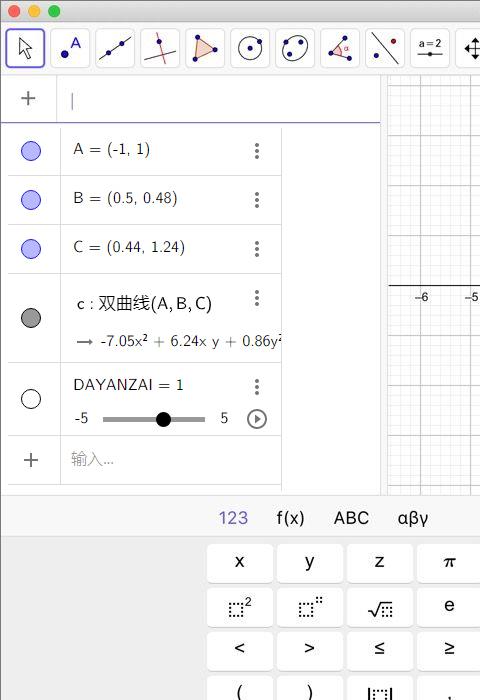
Task: Select the Line through two points tool
Action: tap(115, 48)
